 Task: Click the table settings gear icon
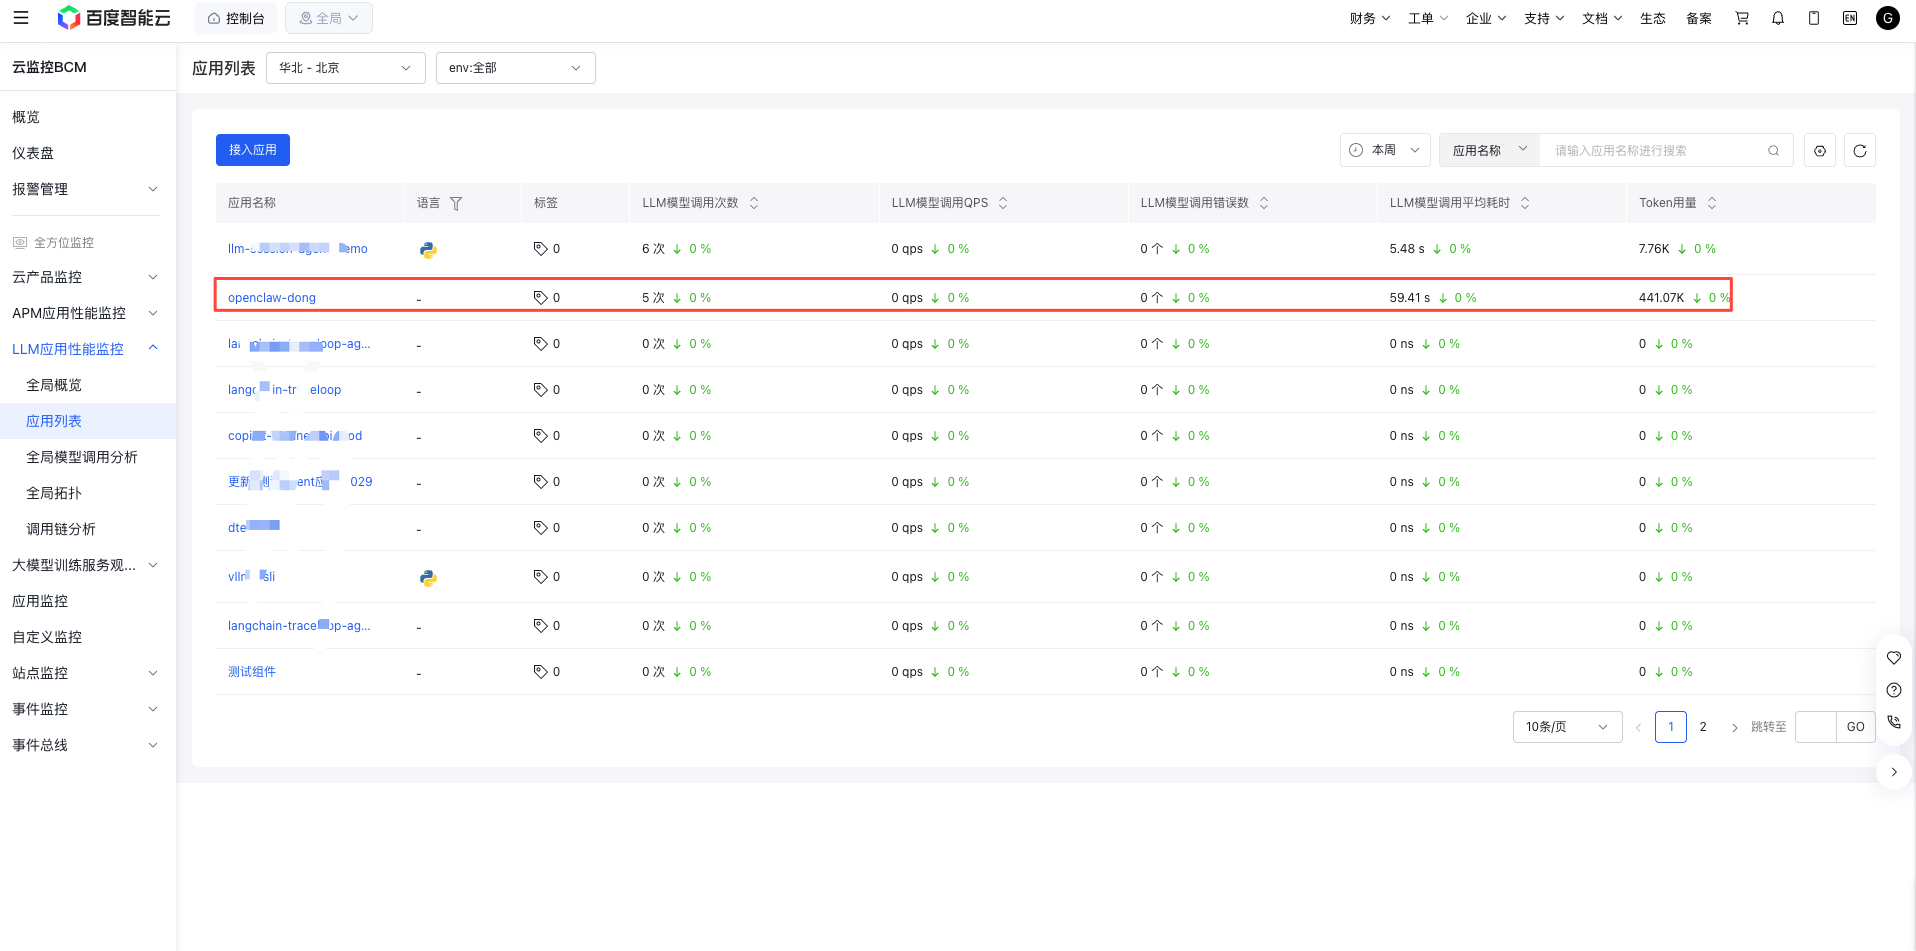tap(1820, 151)
